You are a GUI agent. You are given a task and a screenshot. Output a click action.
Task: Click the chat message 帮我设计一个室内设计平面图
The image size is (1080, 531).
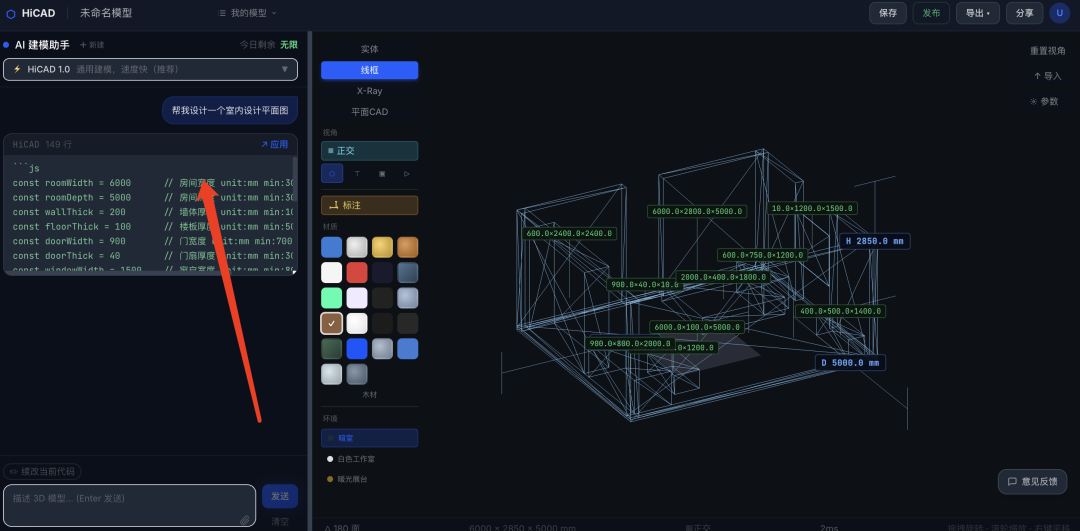(x=230, y=110)
